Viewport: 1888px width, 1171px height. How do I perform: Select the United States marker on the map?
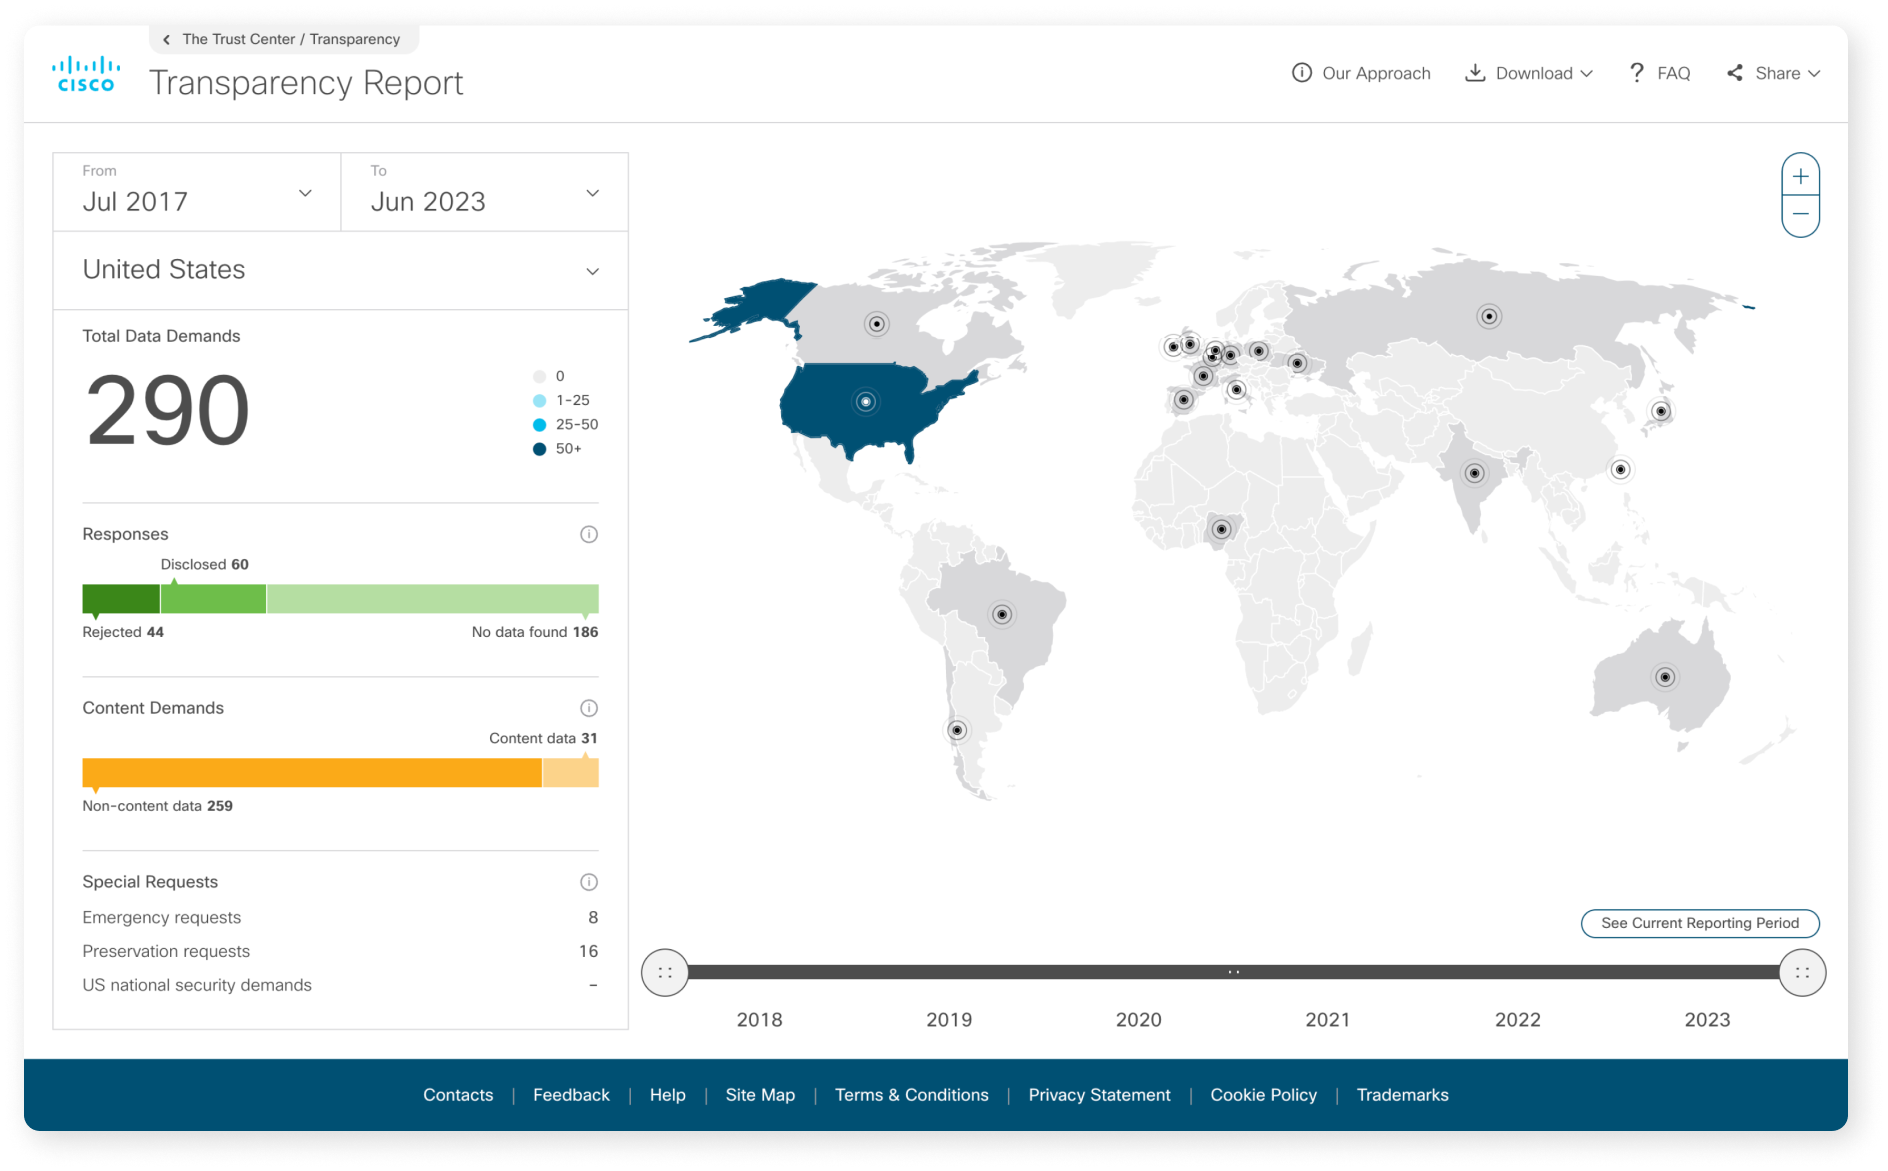[865, 401]
